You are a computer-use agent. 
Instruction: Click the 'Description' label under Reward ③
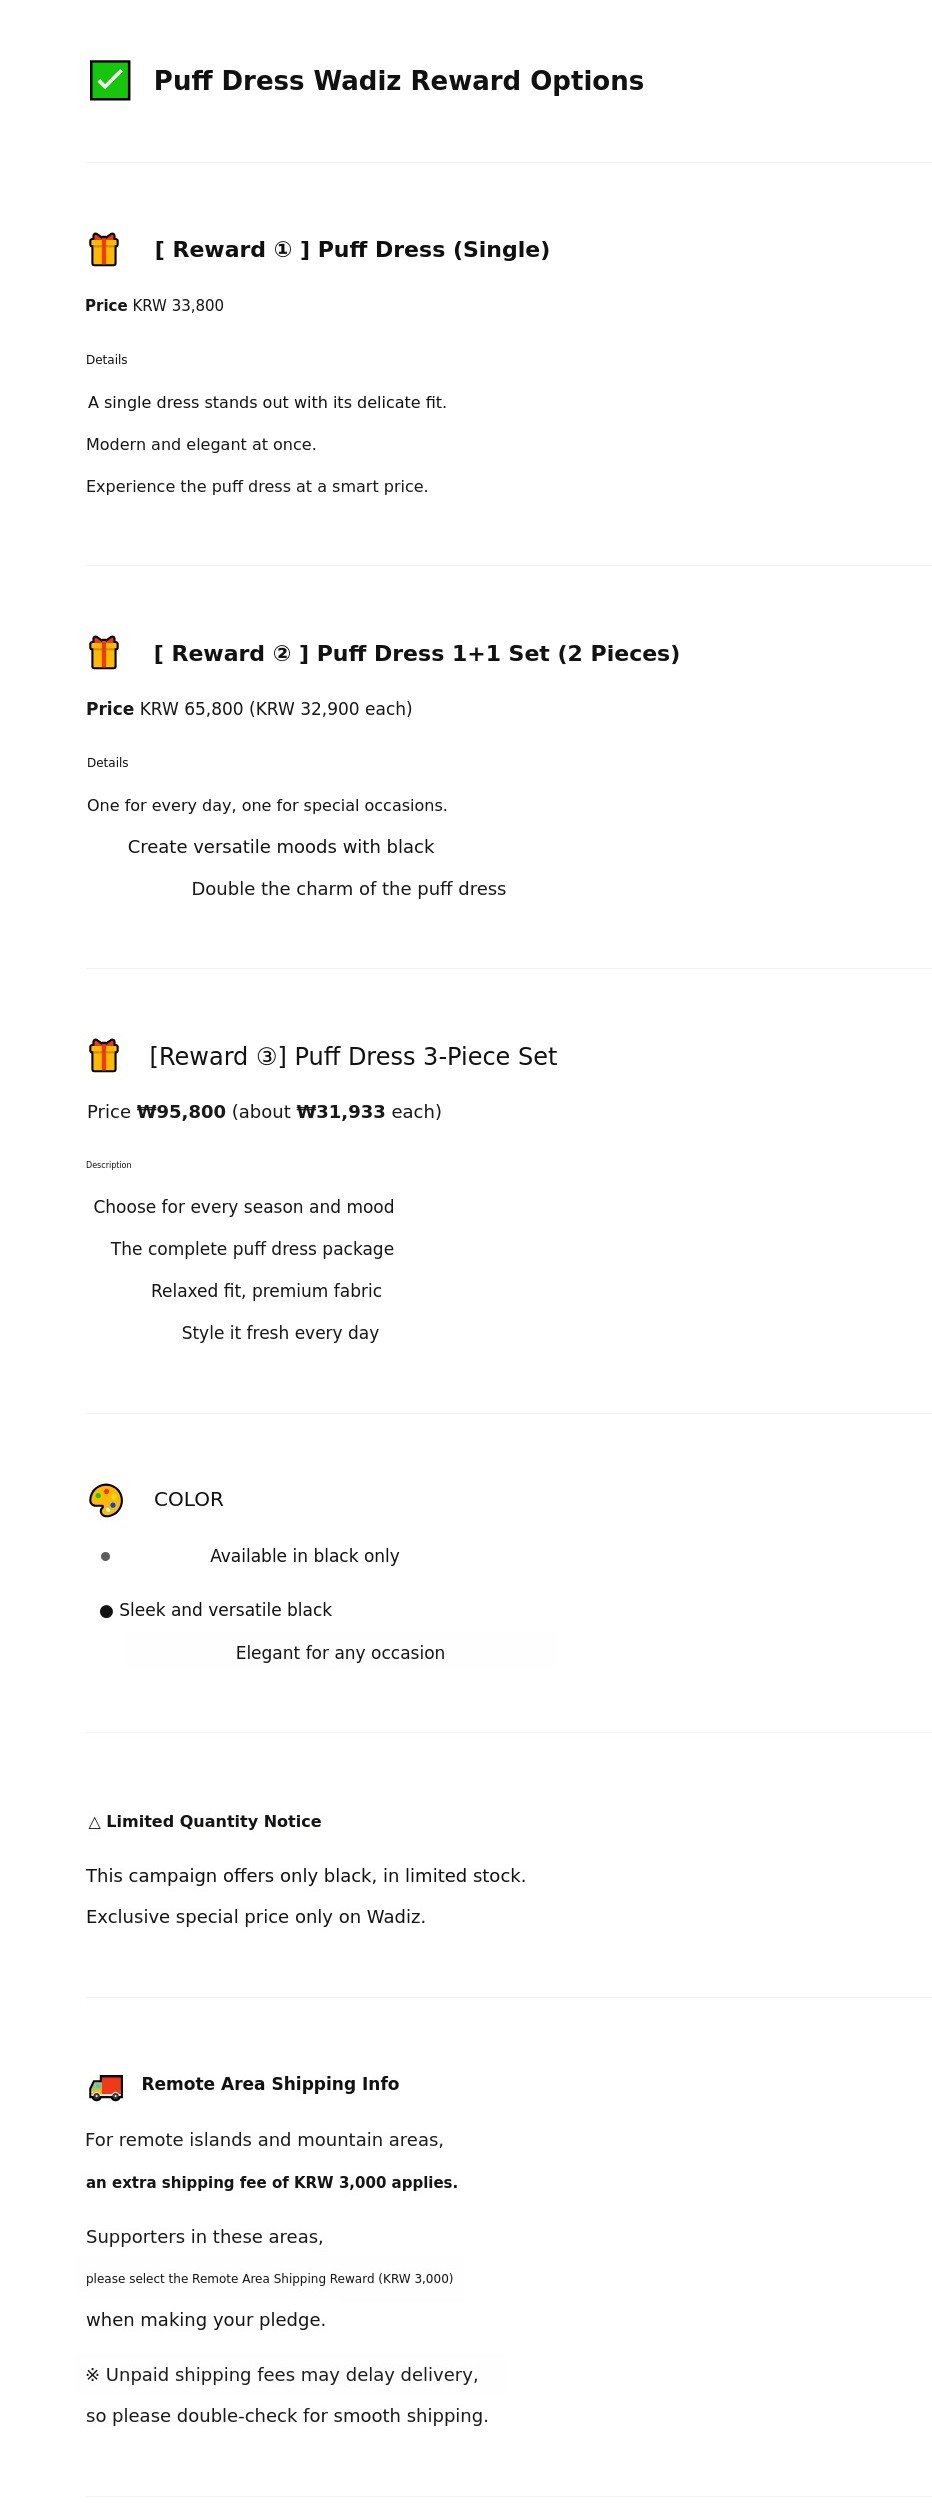click(x=109, y=1165)
